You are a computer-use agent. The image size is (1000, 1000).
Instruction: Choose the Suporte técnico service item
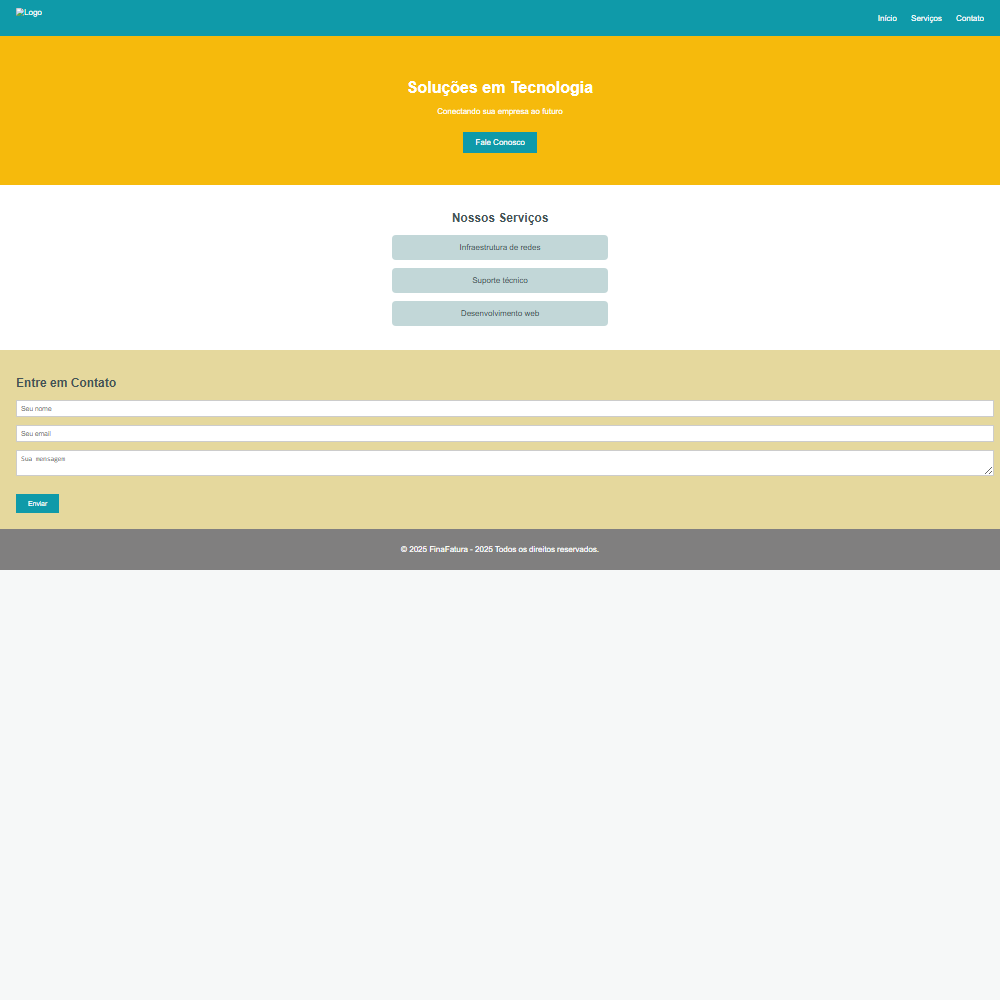pos(500,280)
